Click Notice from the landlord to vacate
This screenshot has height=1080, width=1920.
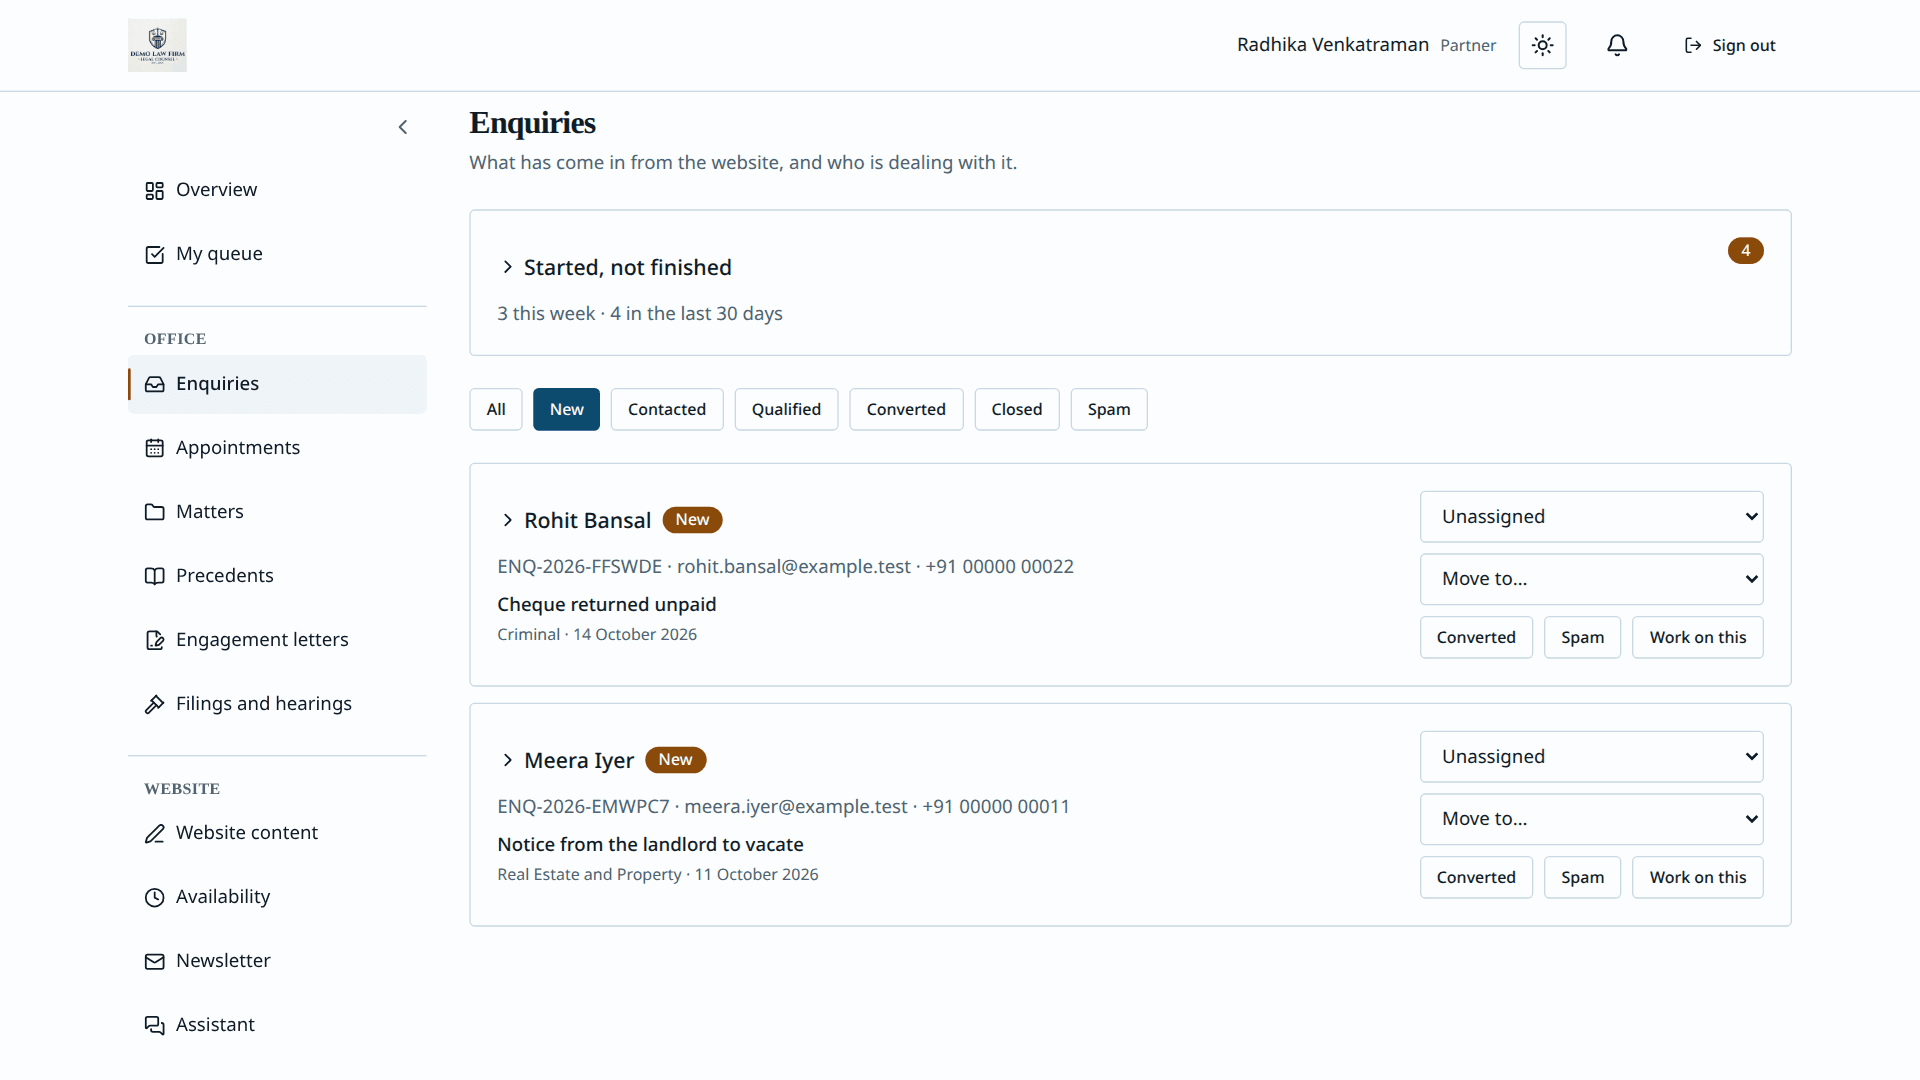(651, 844)
